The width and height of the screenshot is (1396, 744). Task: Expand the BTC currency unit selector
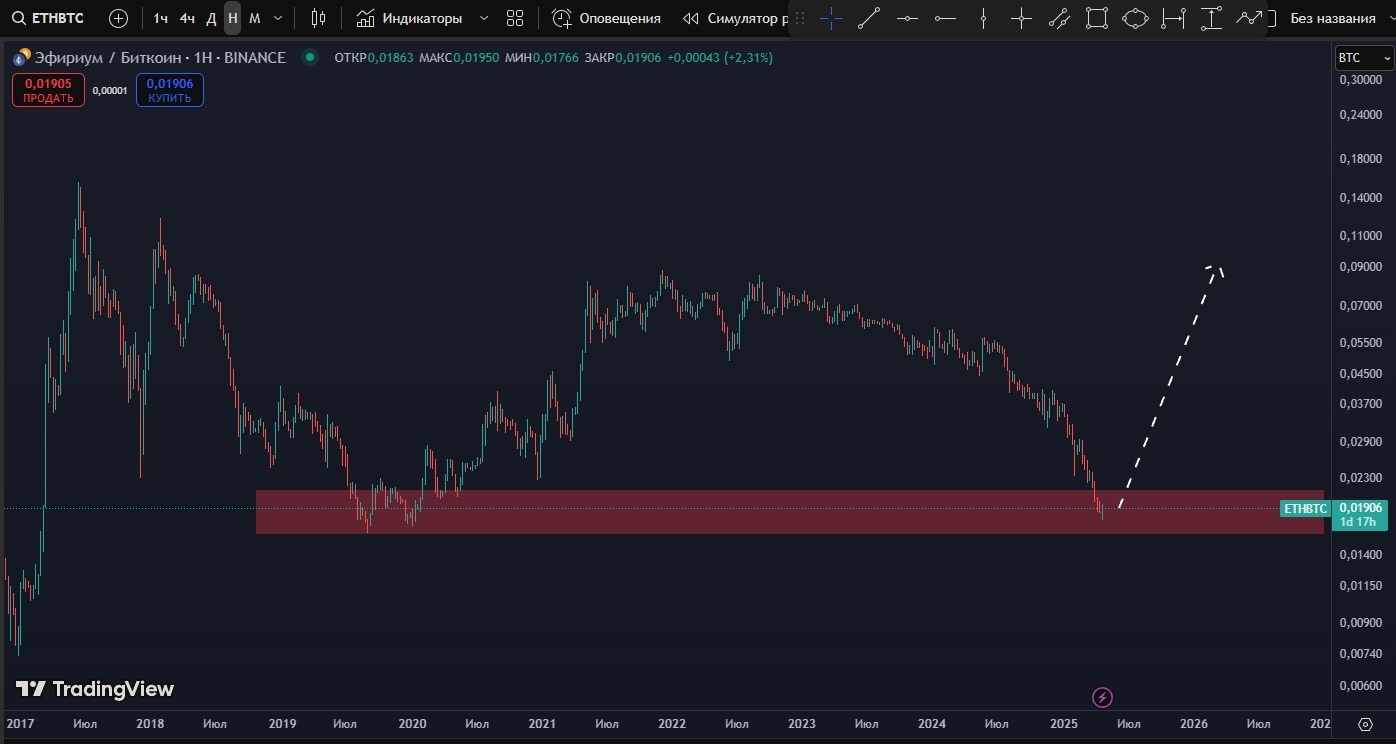1363,57
